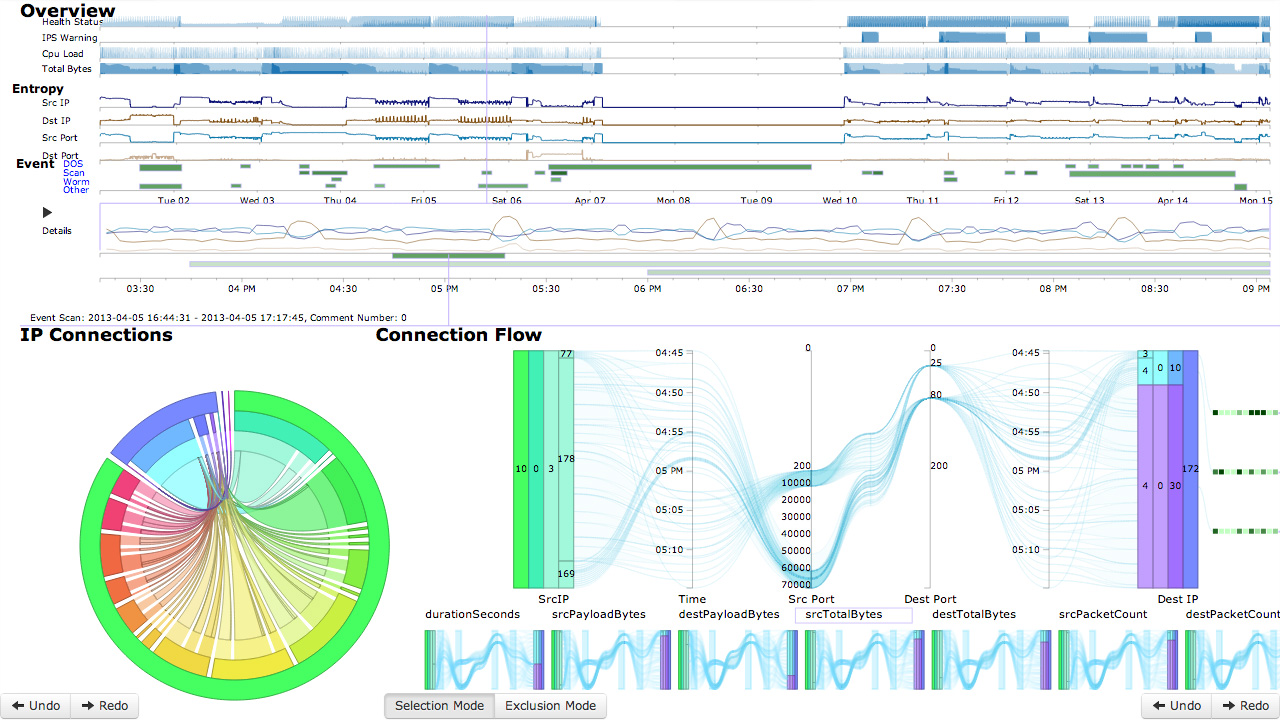Click the left-arrow Undo button under IP Connections
The height and width of the screenshot is (720, 1280).
click(36, 706)
